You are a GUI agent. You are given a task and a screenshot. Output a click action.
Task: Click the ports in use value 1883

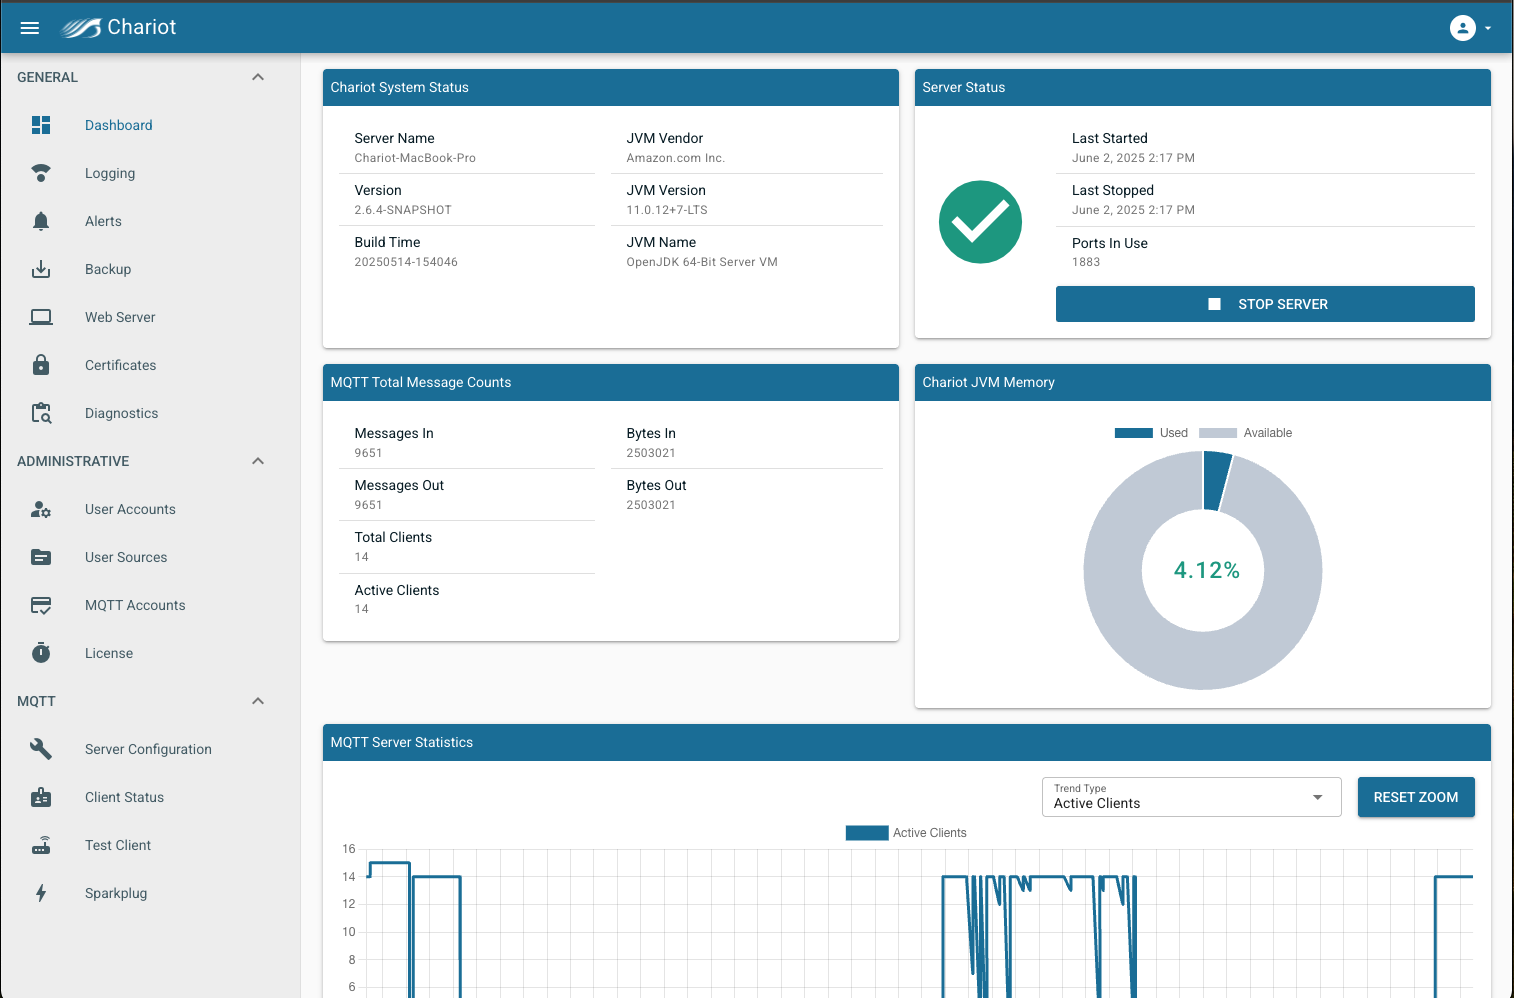(x=1086, y=262)
